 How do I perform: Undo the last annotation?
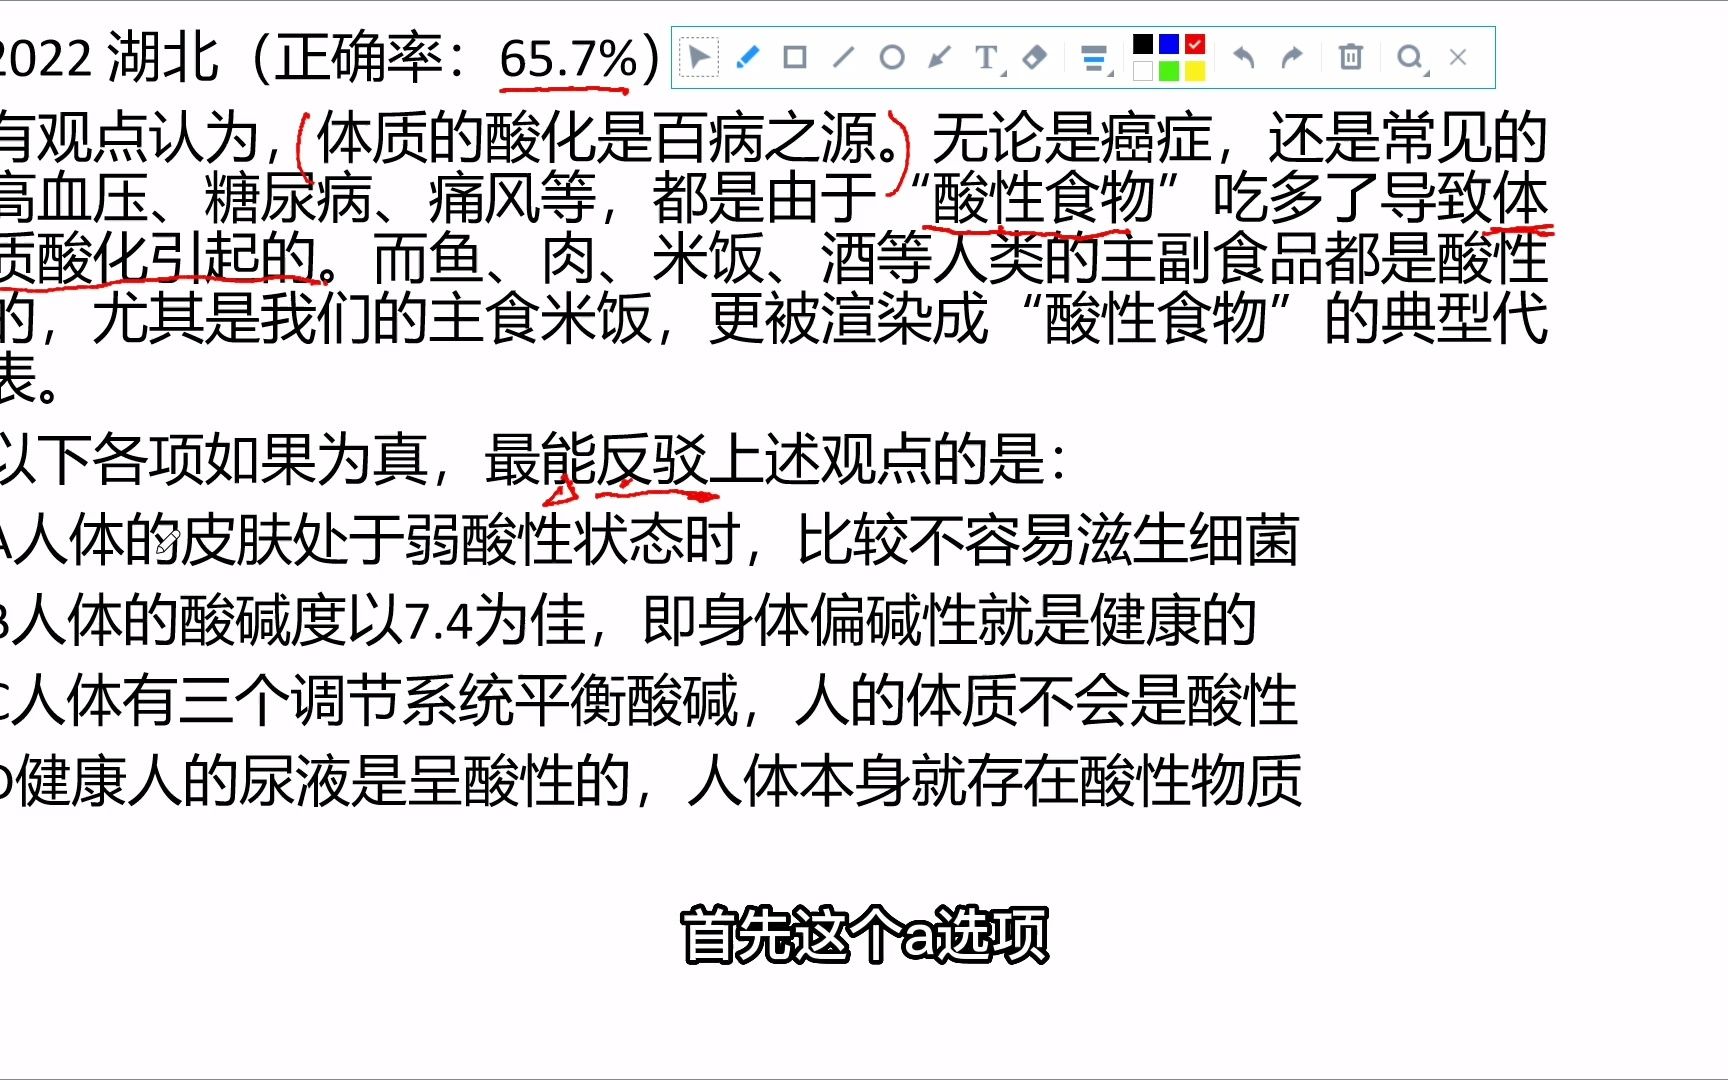click(1243, 57)
